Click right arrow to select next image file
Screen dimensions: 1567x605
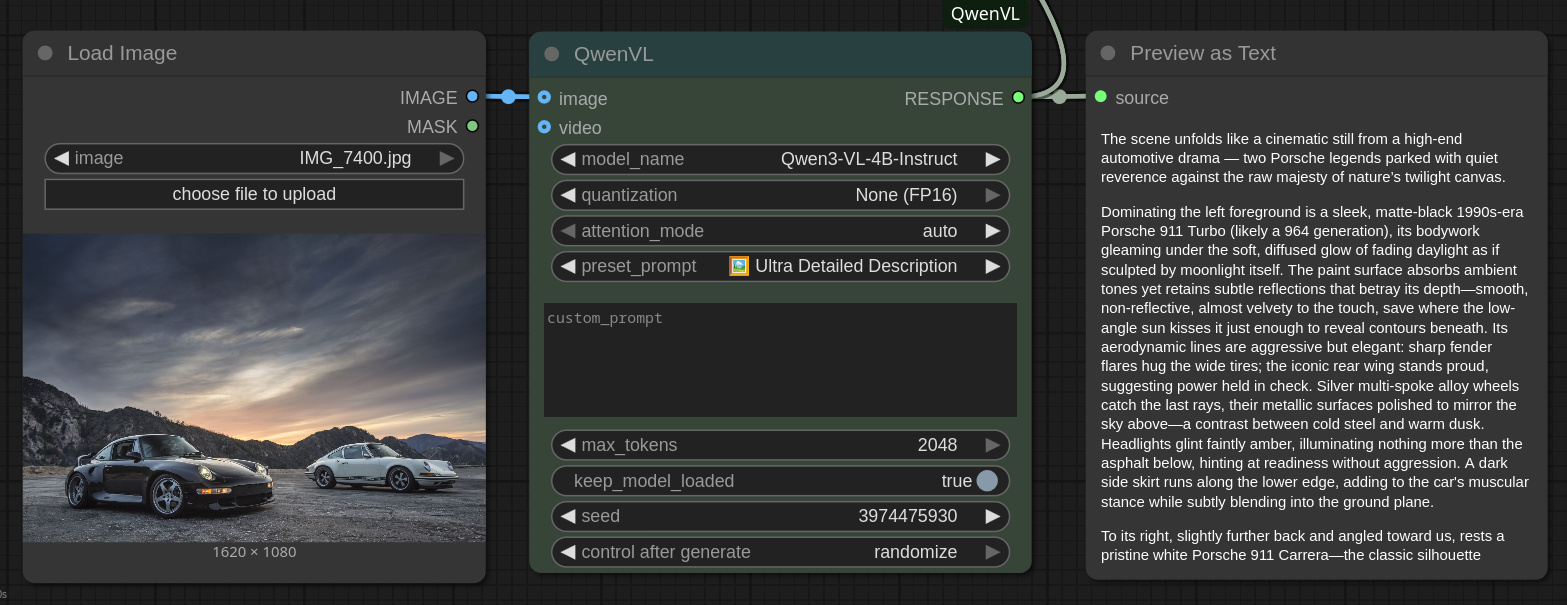(447, 158)
